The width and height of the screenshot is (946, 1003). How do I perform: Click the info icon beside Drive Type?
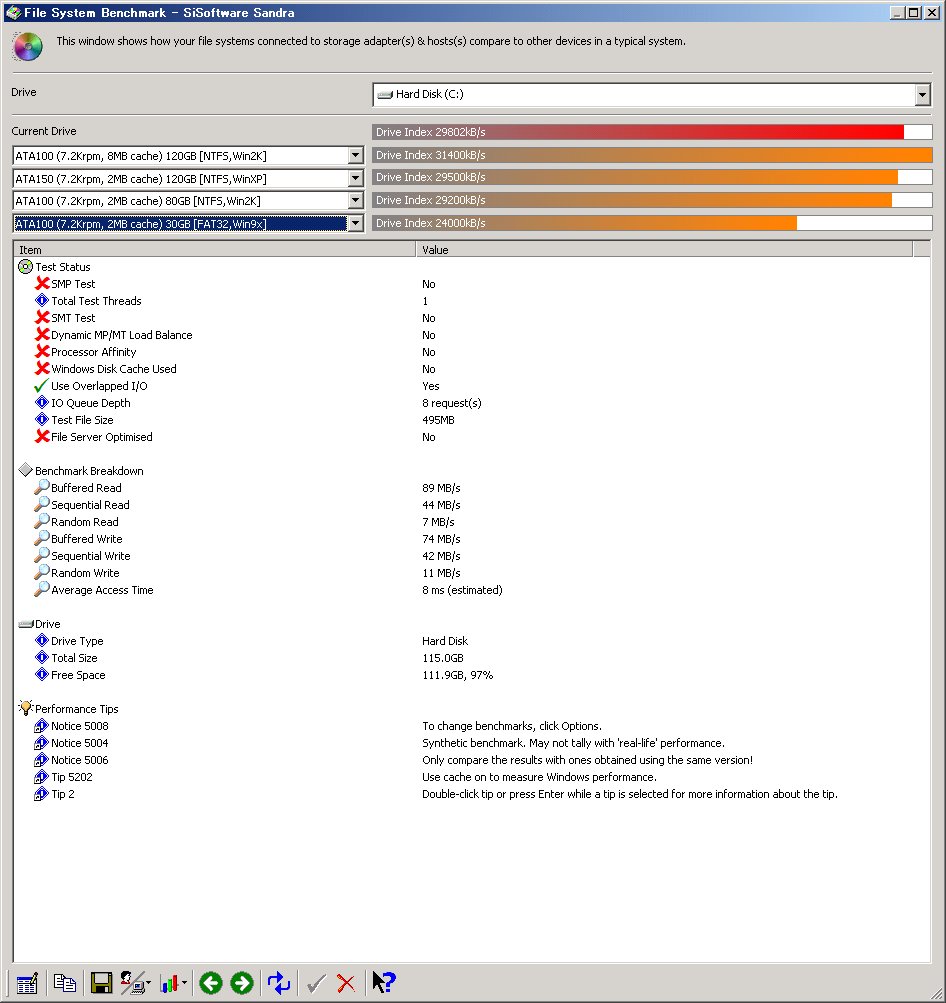(42, 640)
